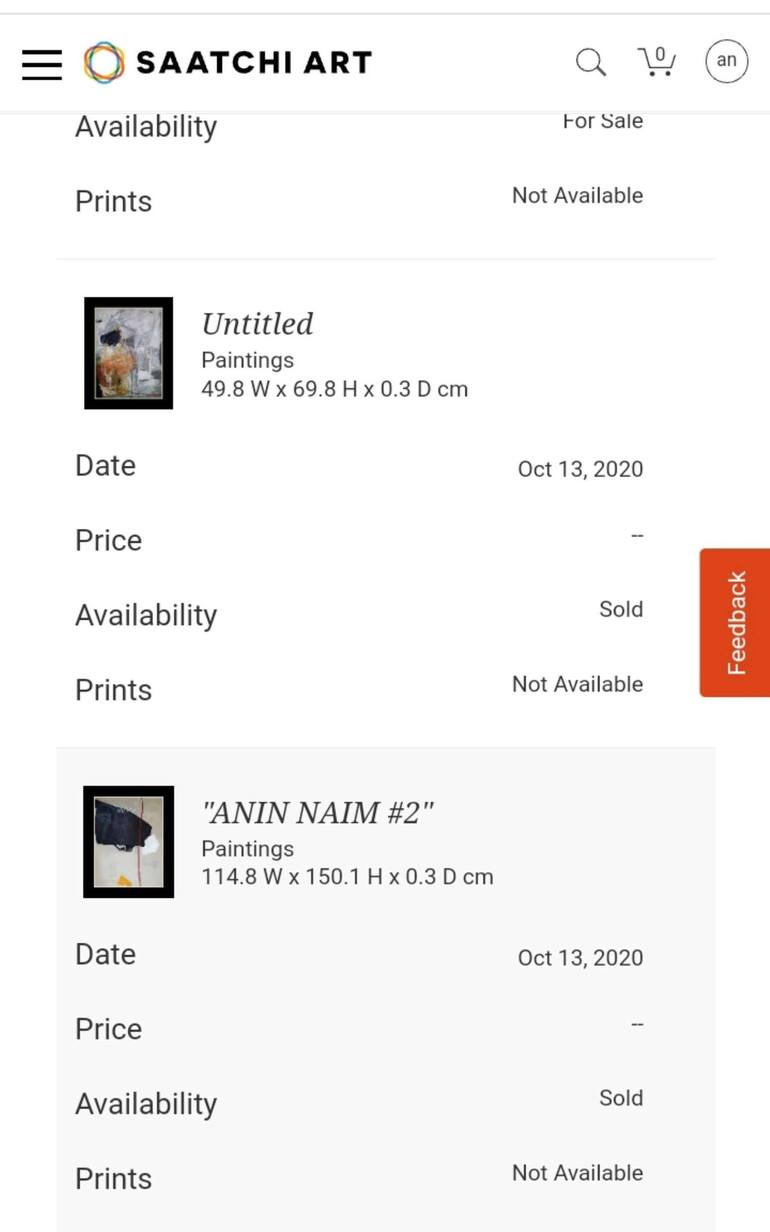Open the 'an' account avatar
770x1232 pixels.
click(x=727, y=61)
